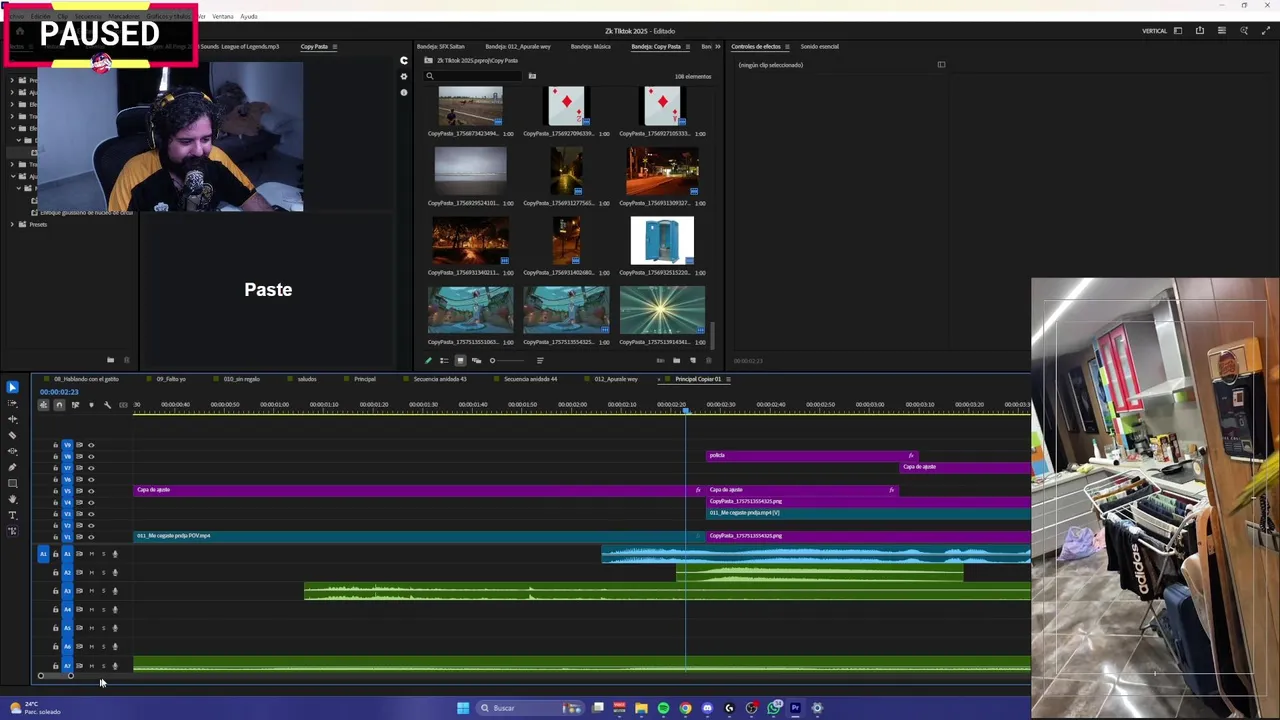The width and height of the screenshot is (1280, 720).
Task: Lock video track V7
Action: [x=55, y=468]
